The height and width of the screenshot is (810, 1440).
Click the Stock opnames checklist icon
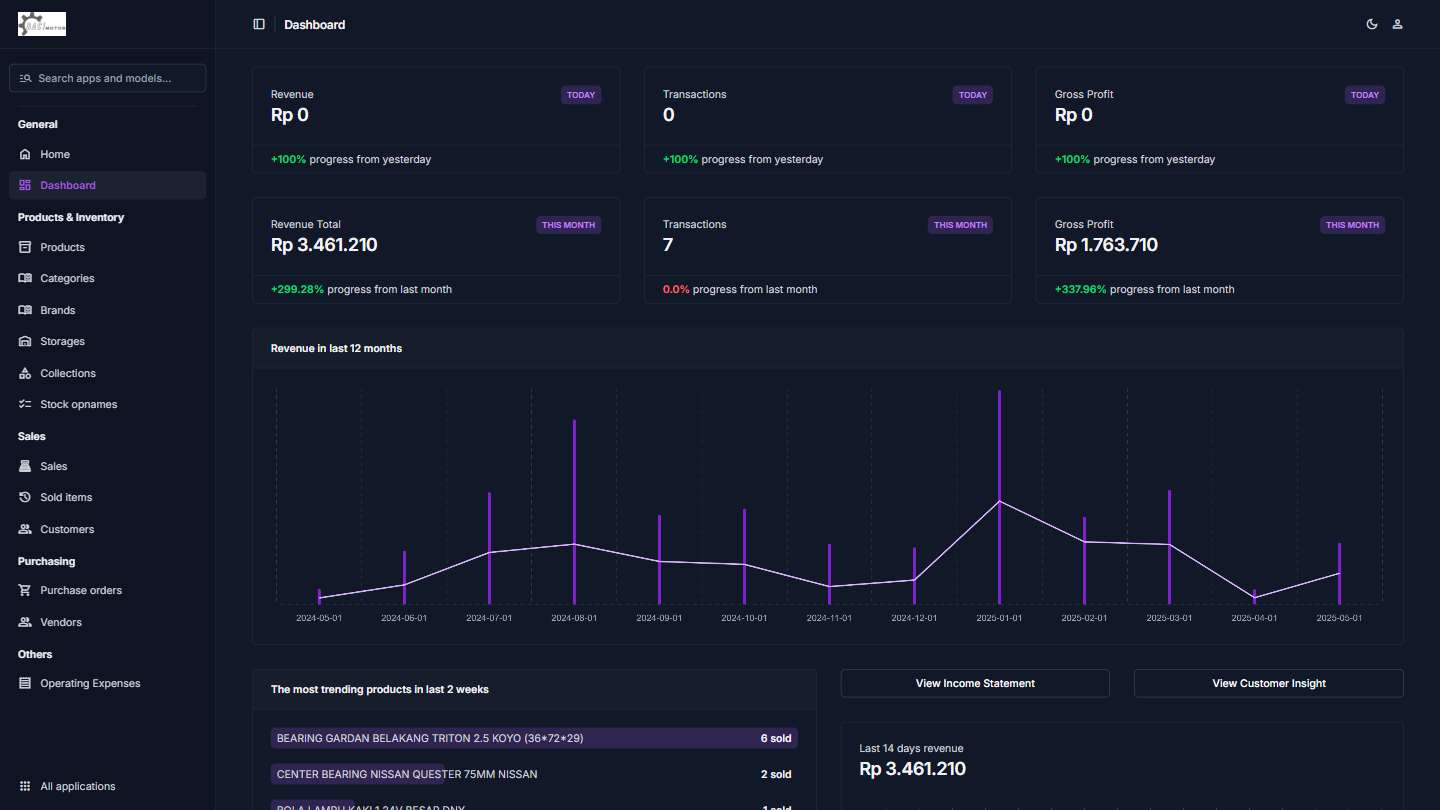click(25, 404)
